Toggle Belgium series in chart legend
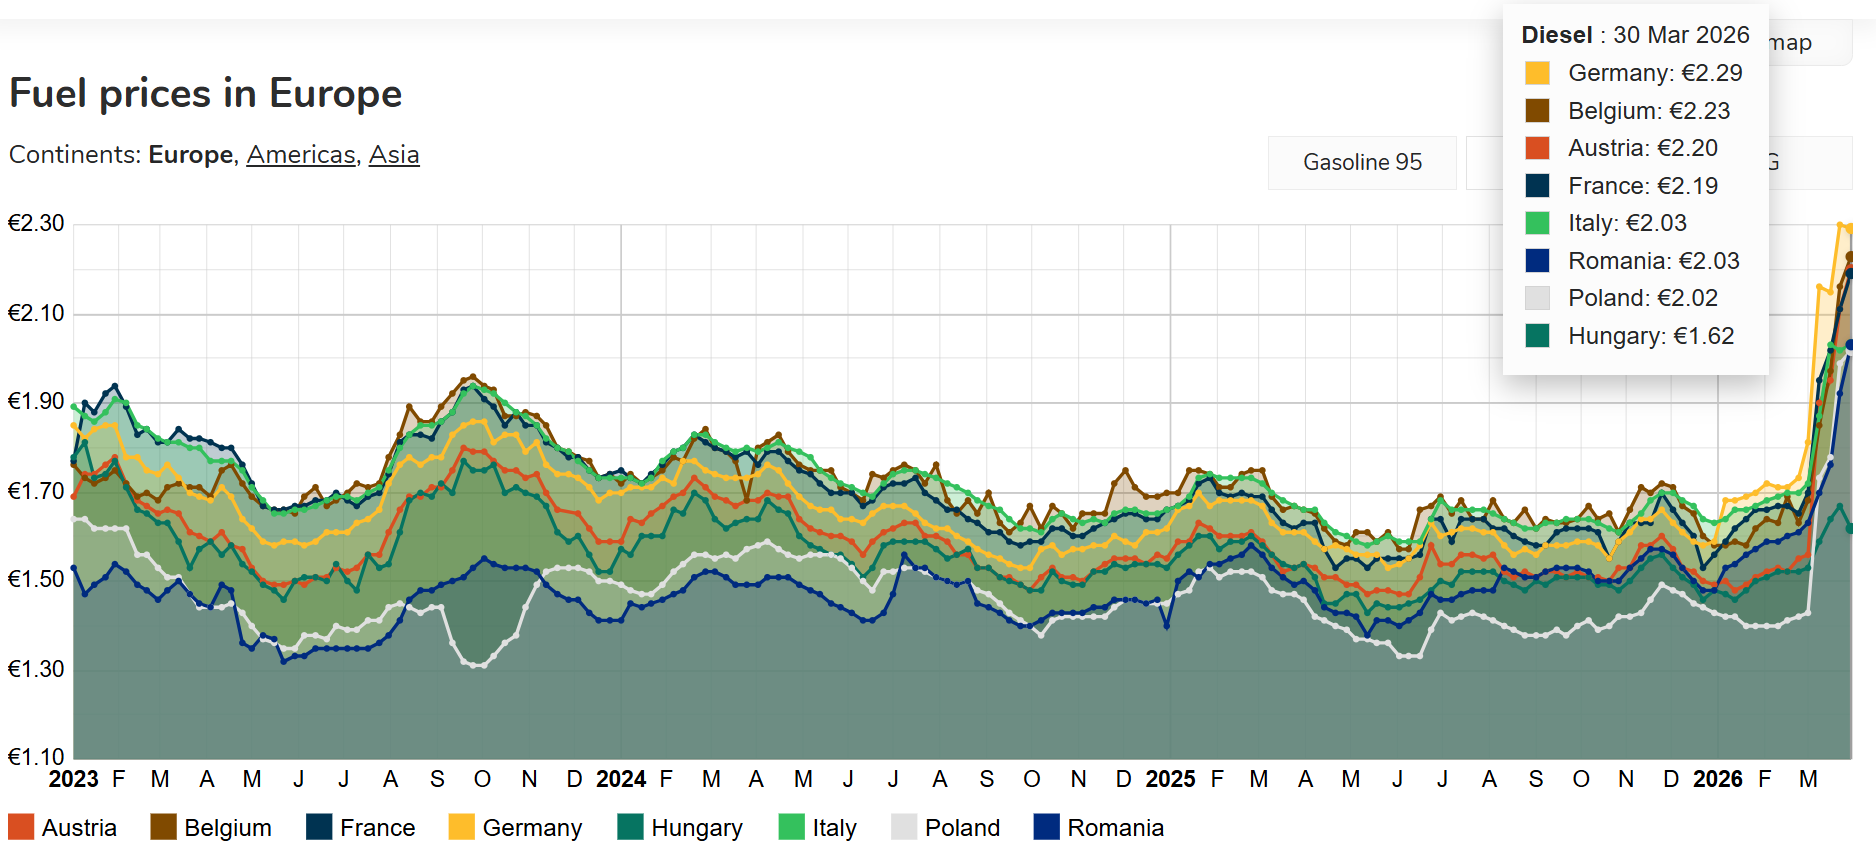The width and height of the screenshot is (1876, 842). coord(211,828)
